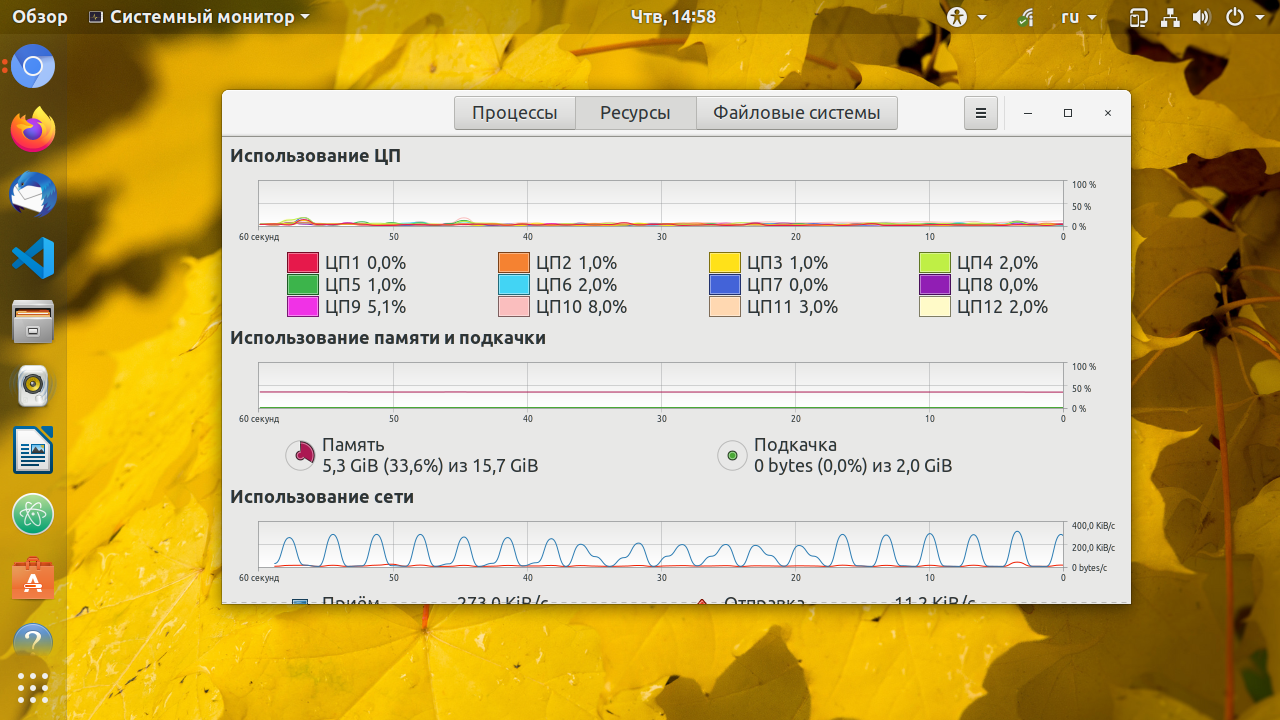Open the volume indicator in top bar
Viewport: 1280px width, 720px height.
coord(1201,17)
